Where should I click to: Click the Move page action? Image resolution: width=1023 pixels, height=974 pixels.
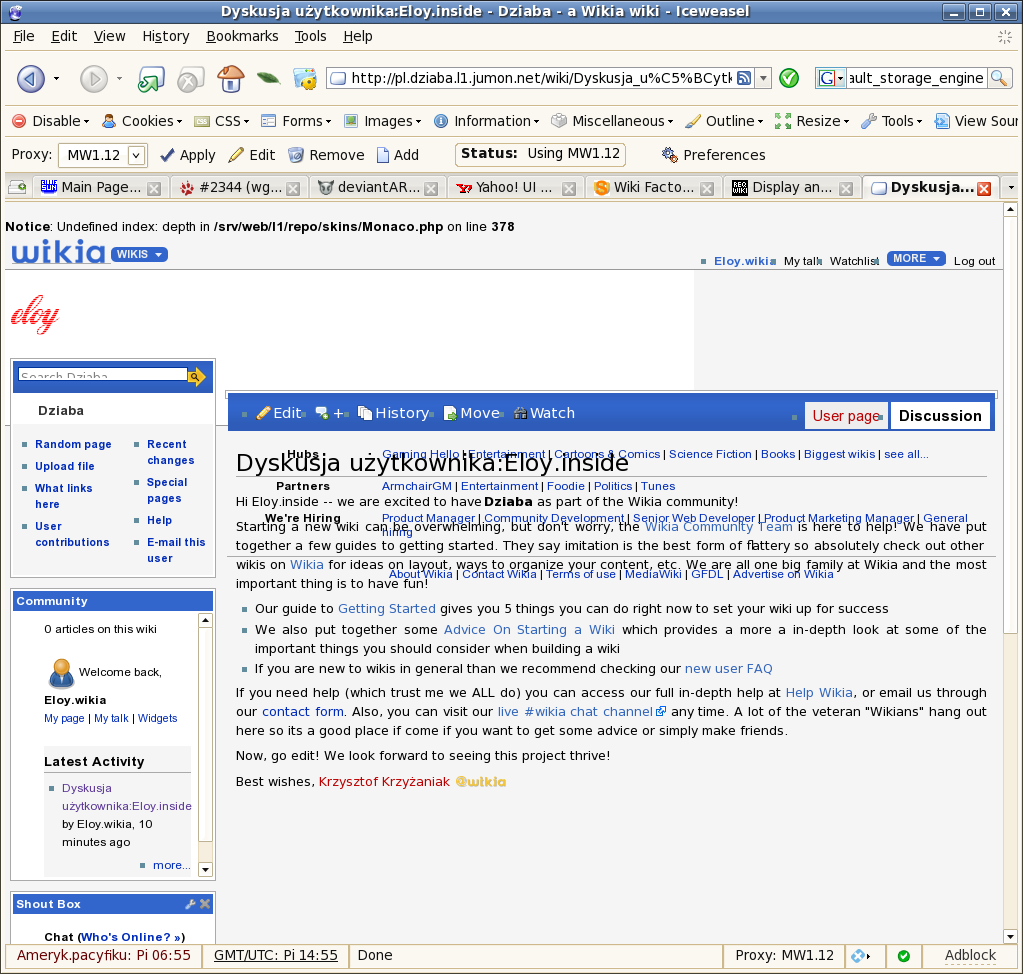472,413
